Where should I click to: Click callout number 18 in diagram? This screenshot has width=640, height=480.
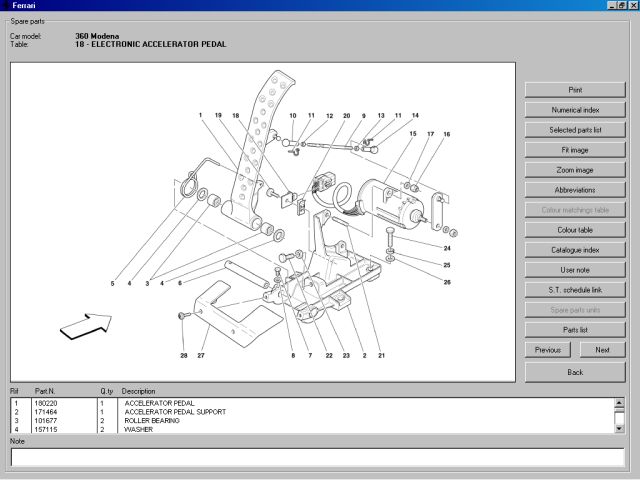(236, 116)
